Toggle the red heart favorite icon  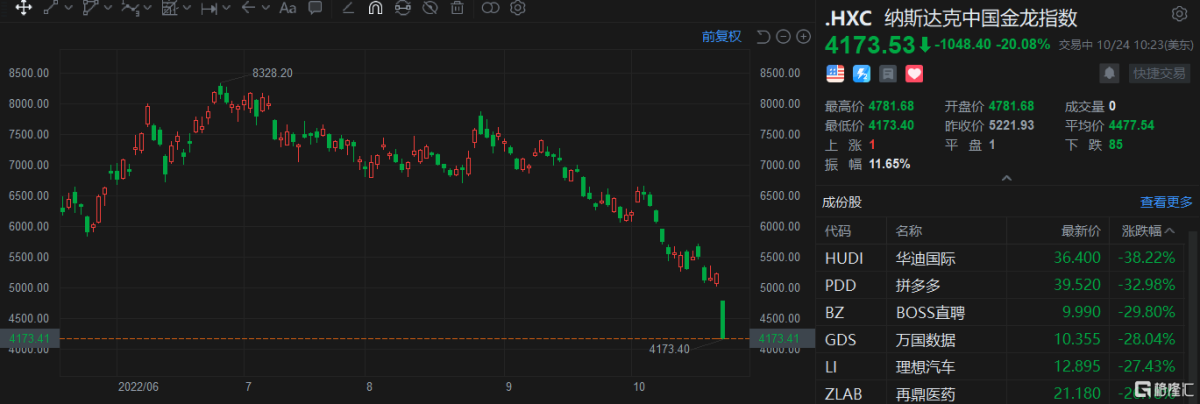click(913, 73)
